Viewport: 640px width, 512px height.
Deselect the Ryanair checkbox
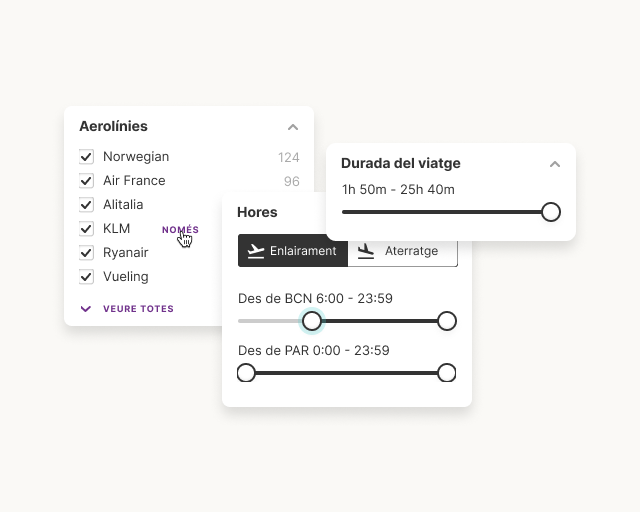coord(86,253)
